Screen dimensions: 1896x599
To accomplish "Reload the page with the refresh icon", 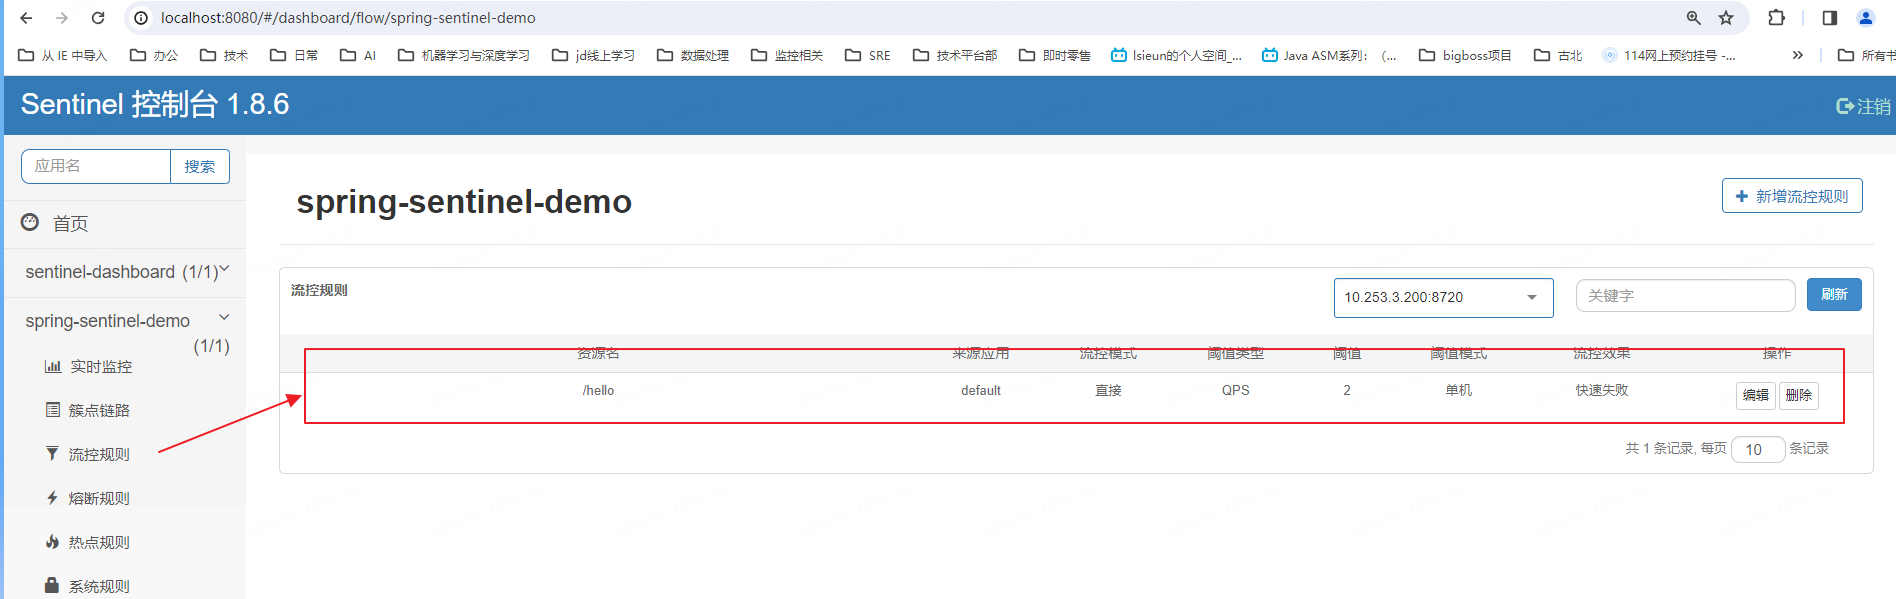I will [98, 18].
